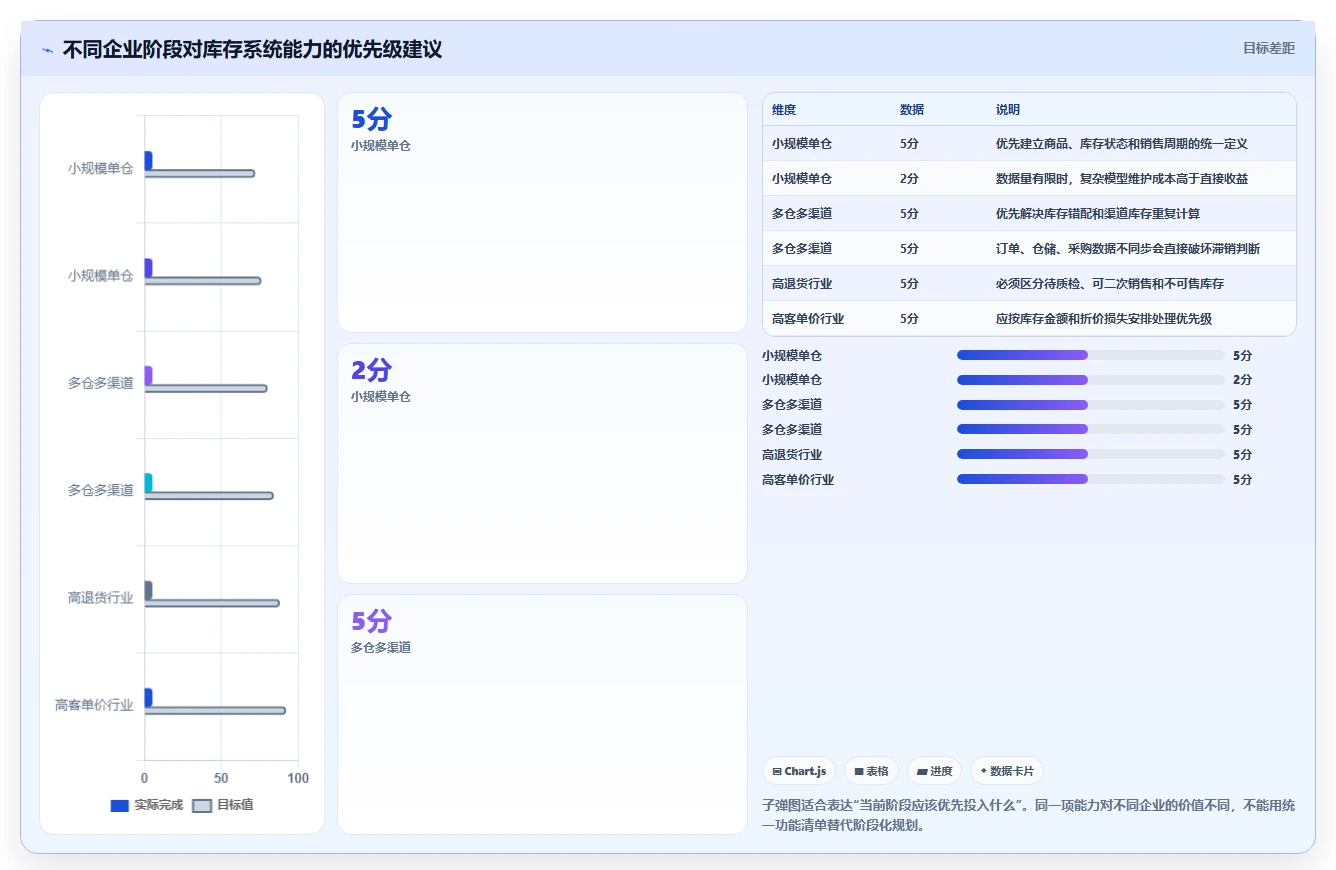The width and height of the screenshot is (1336, 870).
Task: Open the 2分 小规模单仓 data card
Action: pos(542,463)
